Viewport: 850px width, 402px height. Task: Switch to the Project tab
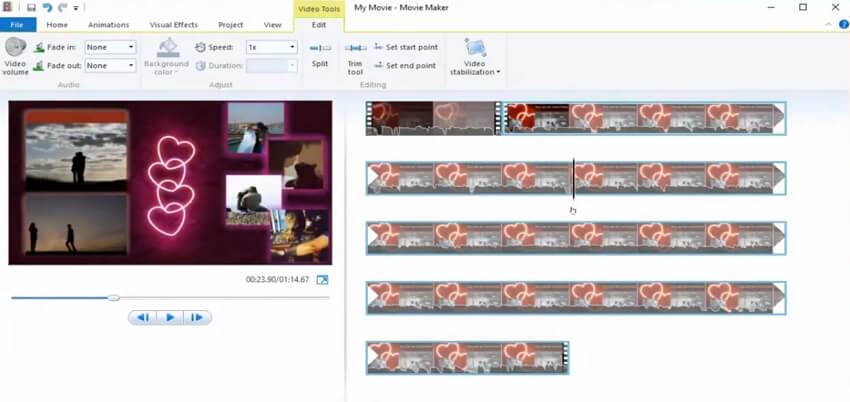click(x=230, y=25)
